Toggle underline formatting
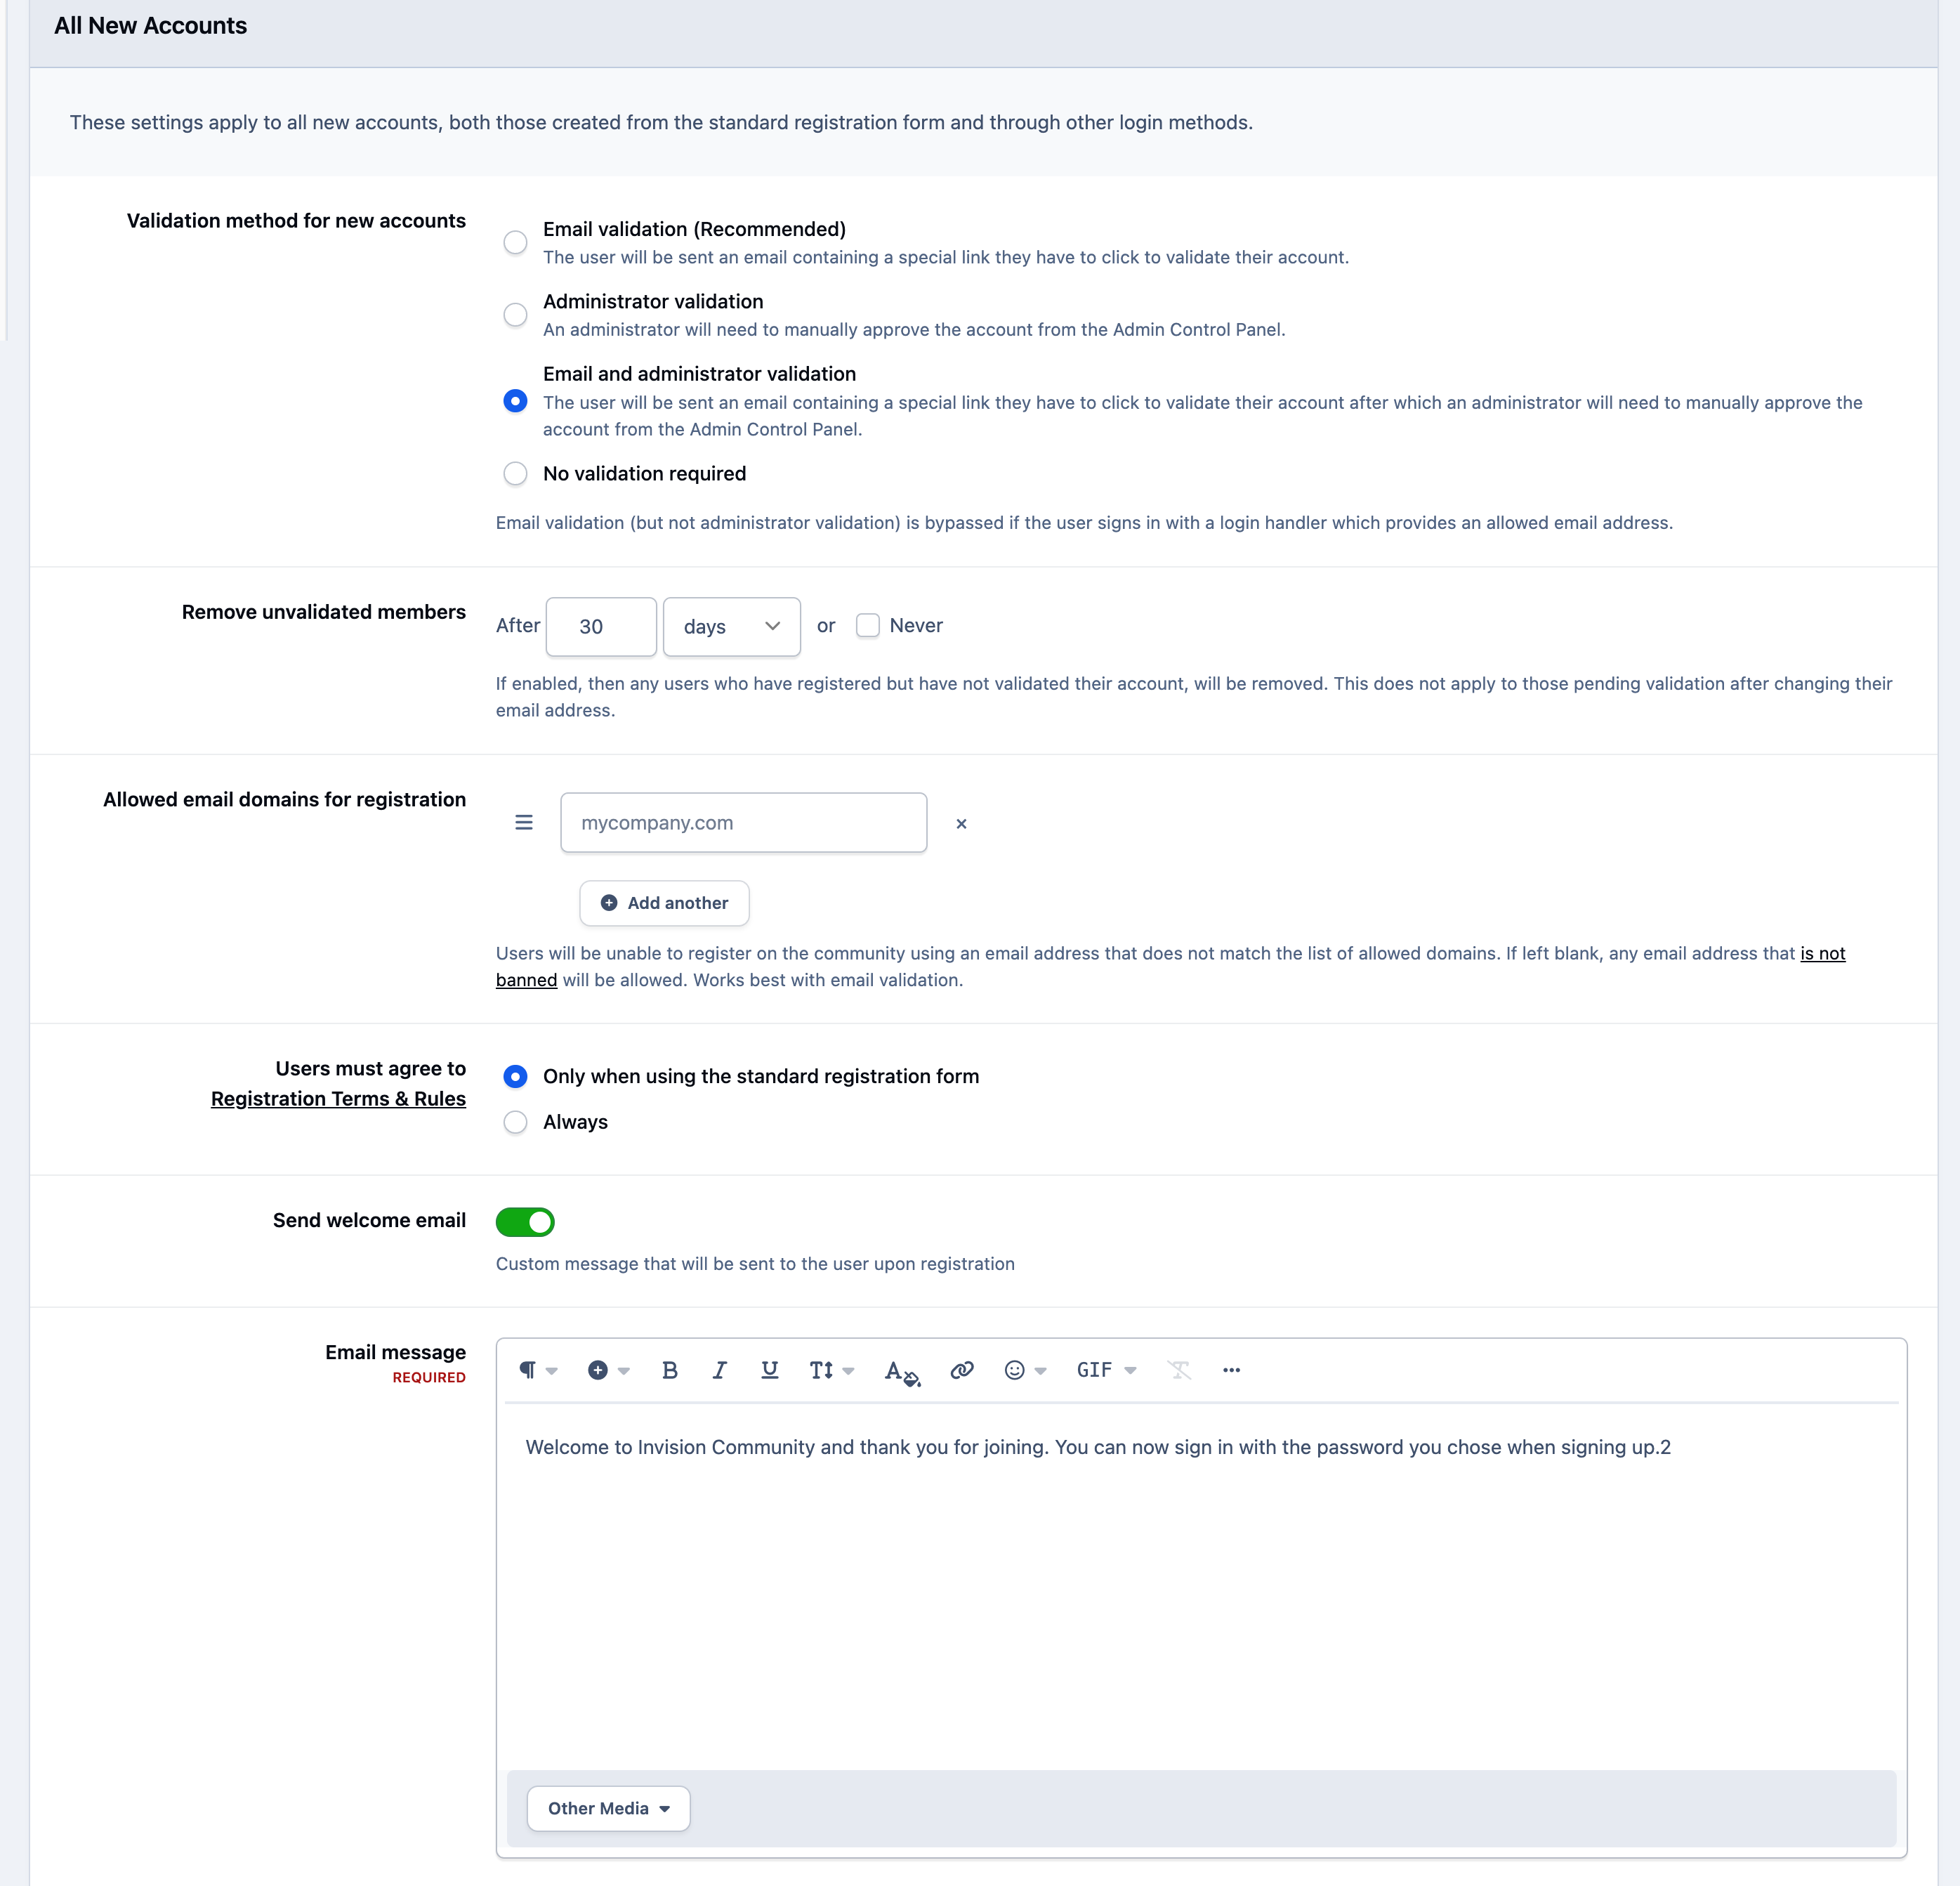Image resolution: width=1960 pixels, height=1886 pixels. 769,1370
